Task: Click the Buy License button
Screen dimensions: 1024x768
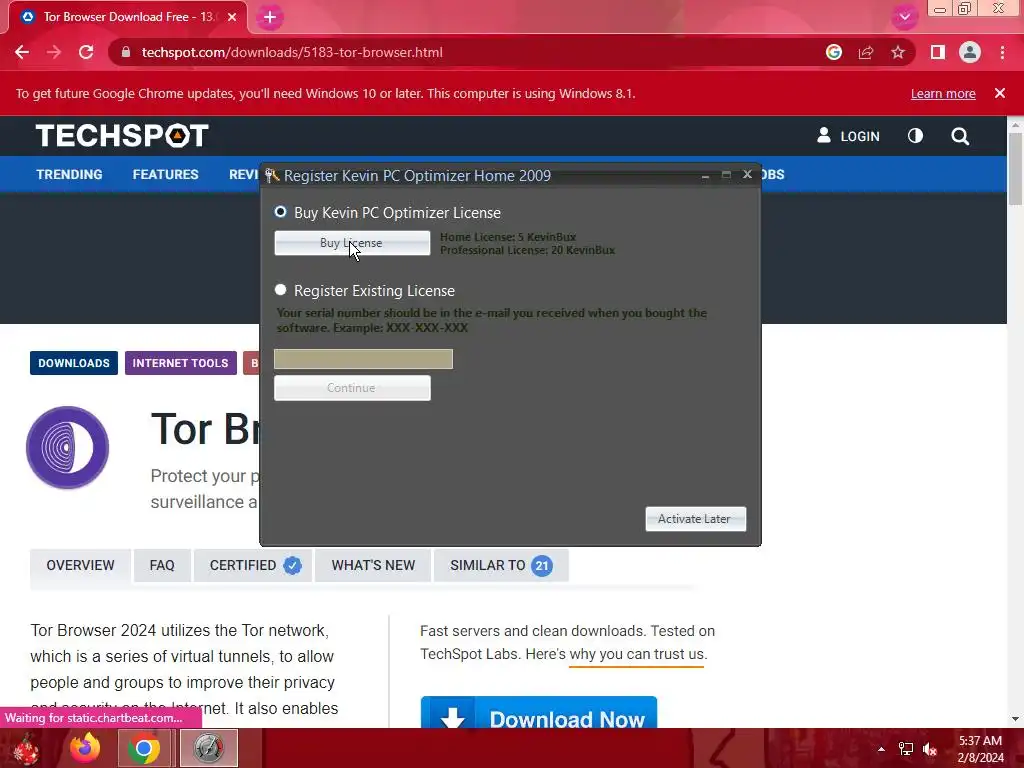Action: (352, 243)
